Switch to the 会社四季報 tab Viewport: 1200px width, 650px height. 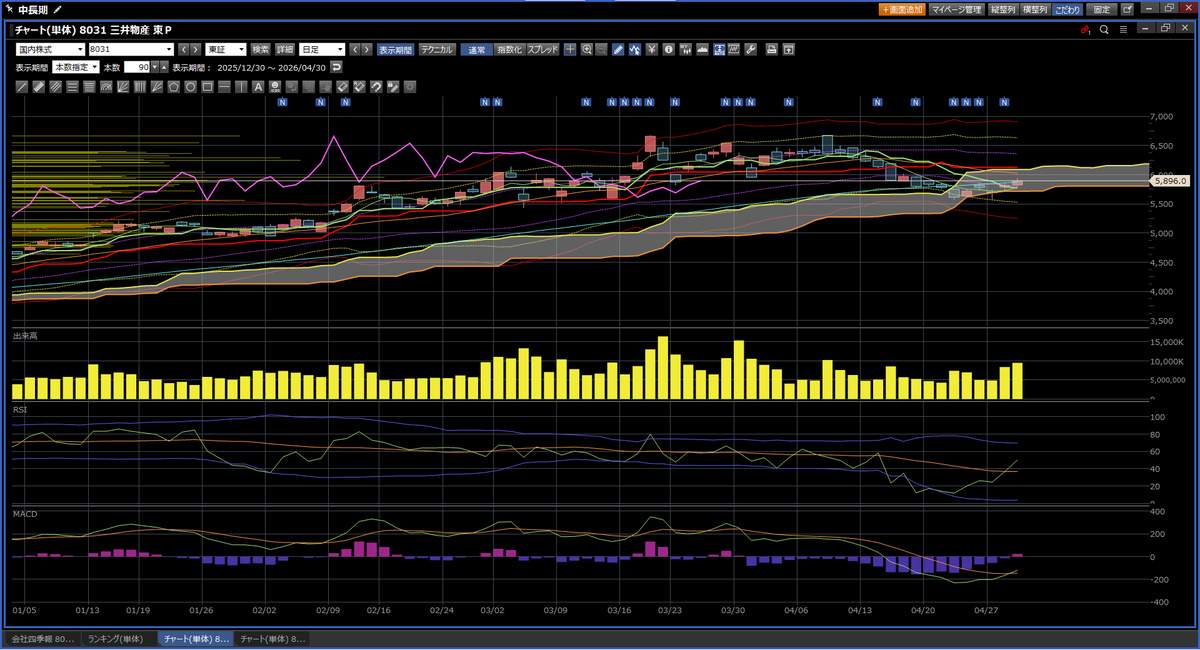pos(42,638)
